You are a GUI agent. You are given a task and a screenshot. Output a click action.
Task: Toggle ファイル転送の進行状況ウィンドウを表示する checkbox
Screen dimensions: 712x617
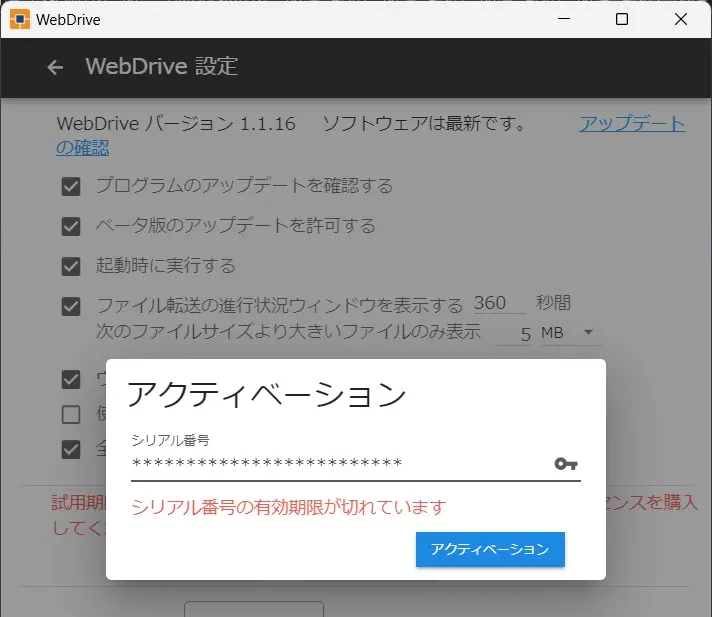tap(71, 306)
